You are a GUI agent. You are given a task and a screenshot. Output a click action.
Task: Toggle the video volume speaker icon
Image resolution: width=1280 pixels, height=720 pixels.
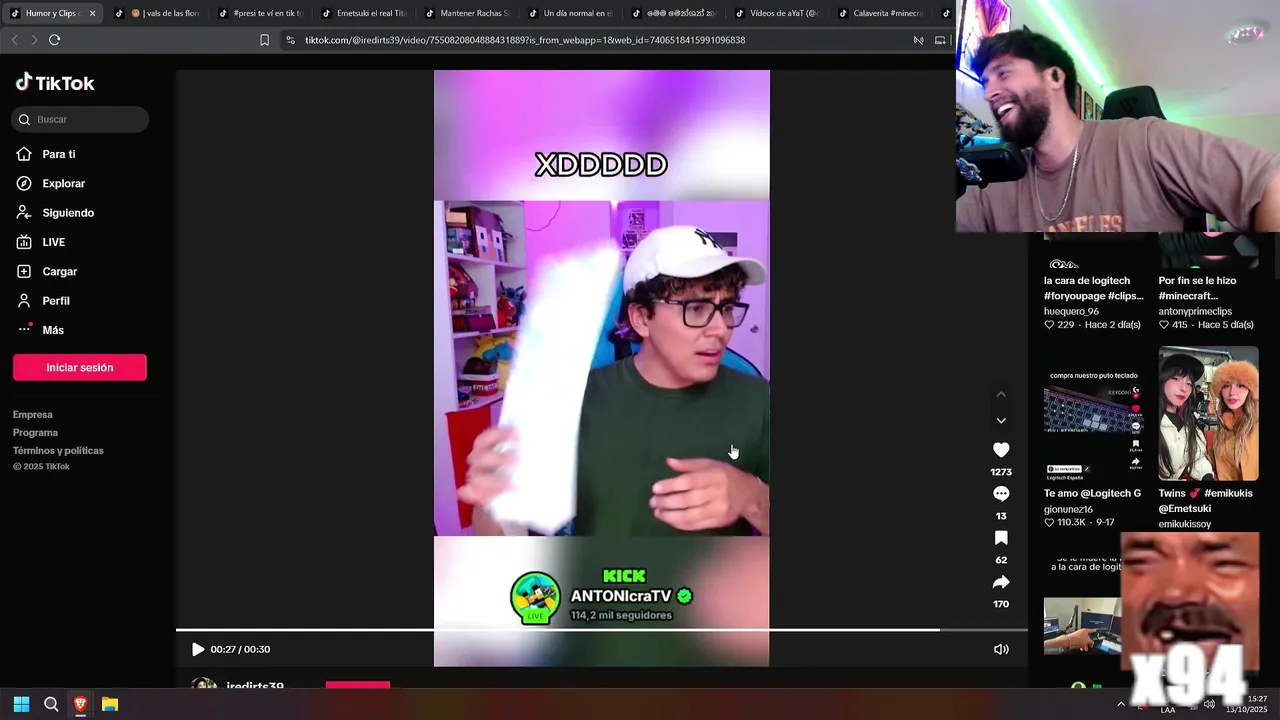1001,649
